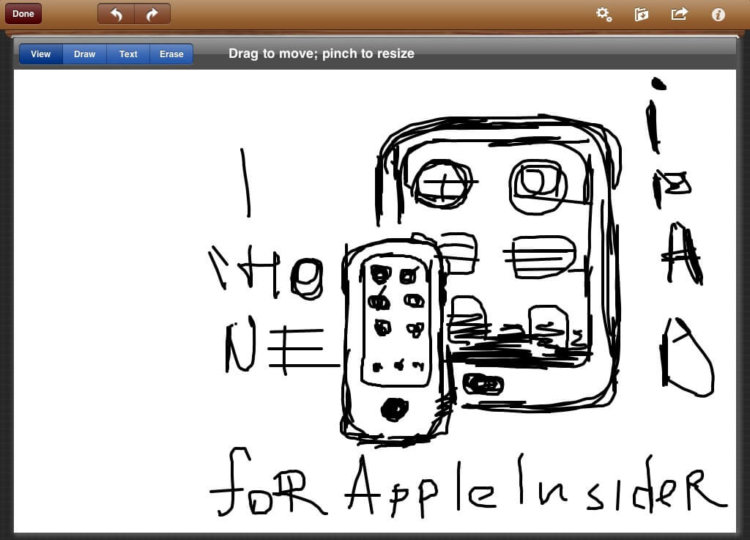Redo with the forward arrow icon

(x=153, y=14)
